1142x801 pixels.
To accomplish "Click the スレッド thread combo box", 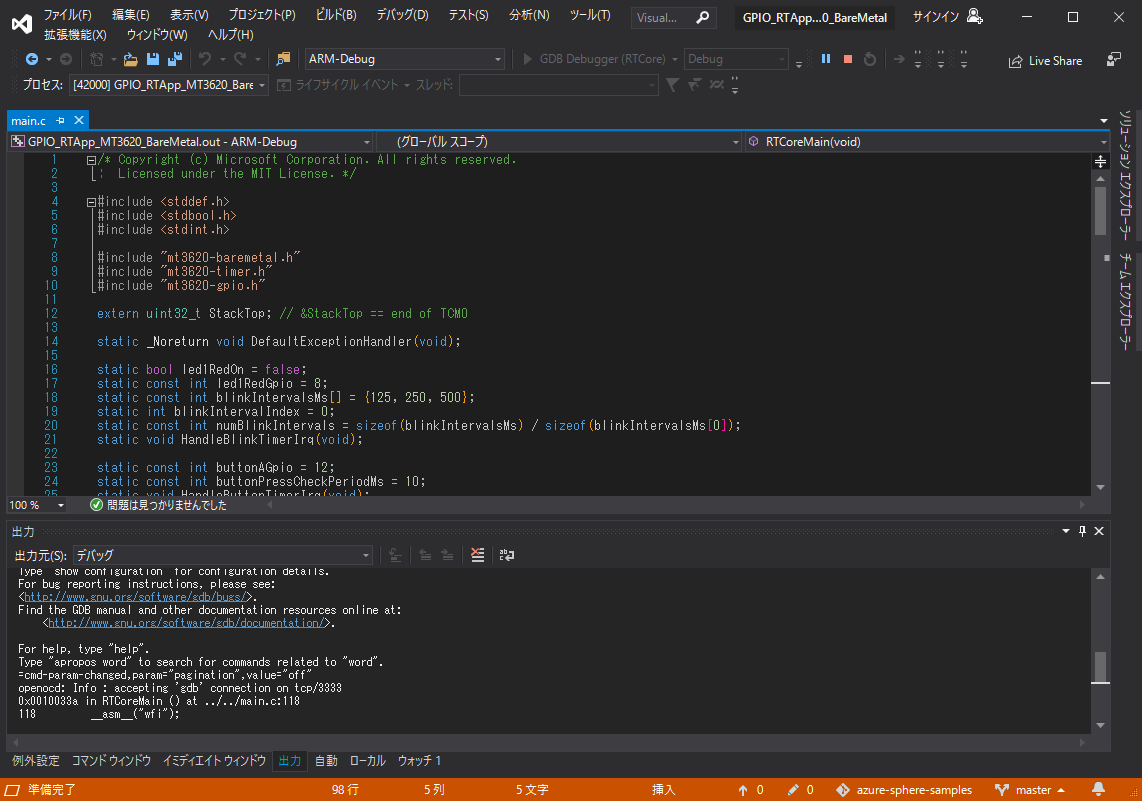I will click(559, 85).
